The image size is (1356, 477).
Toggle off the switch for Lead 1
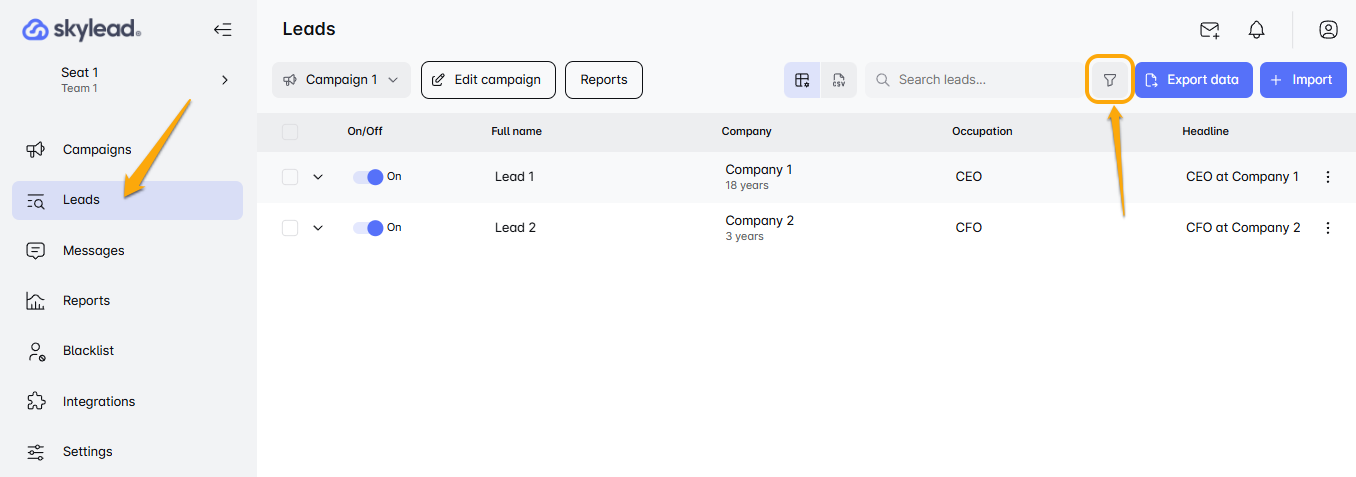point(368,177)
